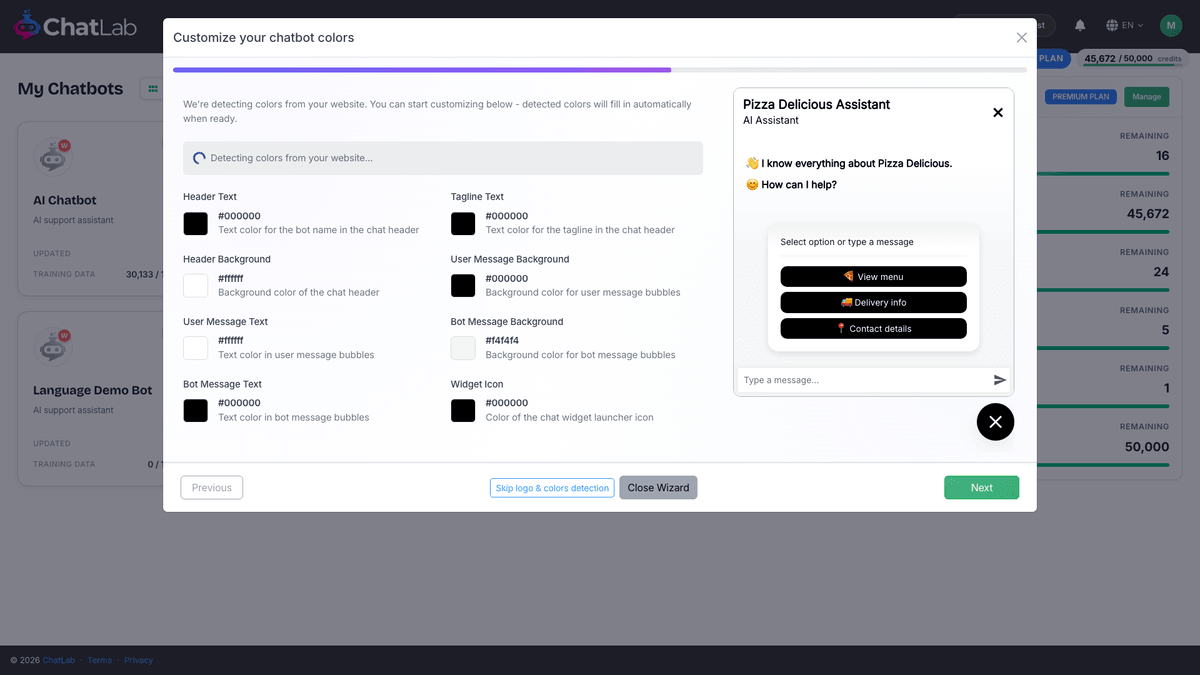Image resolution: width=1200 pixels, height=675 pixels.
Task: Click the notifications bell icon
Action: (1080, 25)
